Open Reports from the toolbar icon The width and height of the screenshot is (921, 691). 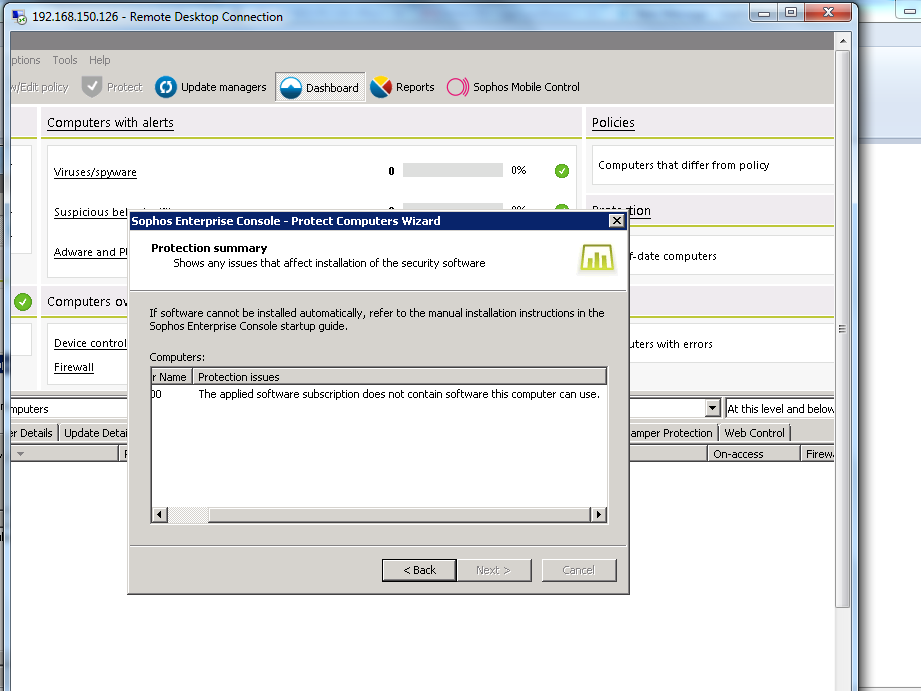(381, 87)
